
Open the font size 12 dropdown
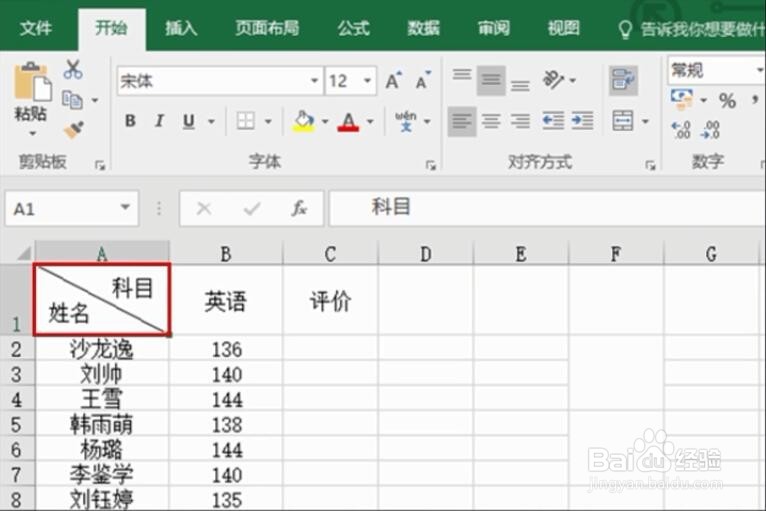[367, 81]
